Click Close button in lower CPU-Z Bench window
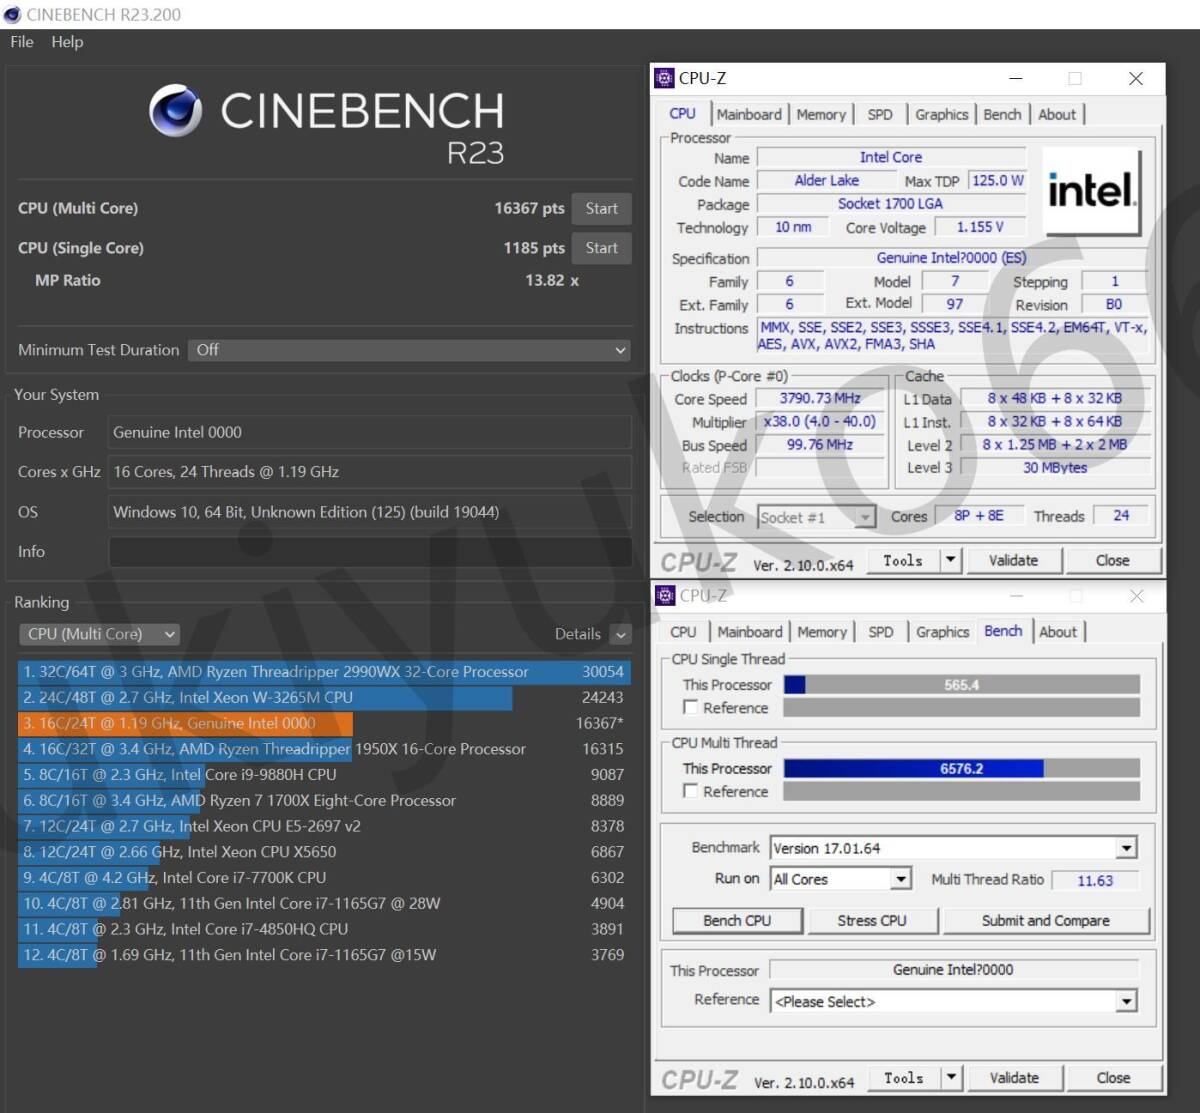 click(x=1113, y=1078)
